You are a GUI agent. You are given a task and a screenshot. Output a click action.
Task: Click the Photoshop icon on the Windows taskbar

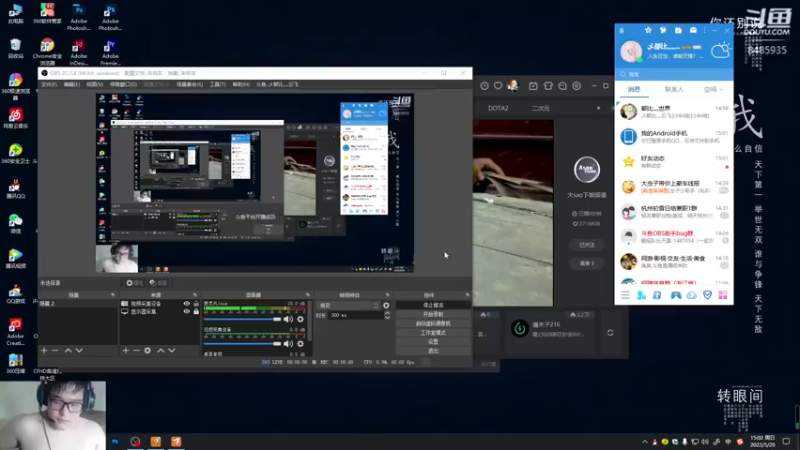coord(115,441)
